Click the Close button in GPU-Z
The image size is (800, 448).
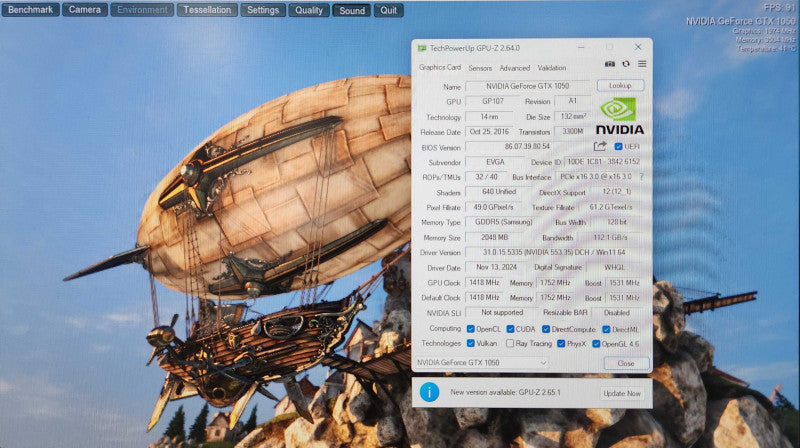(626, 363)
